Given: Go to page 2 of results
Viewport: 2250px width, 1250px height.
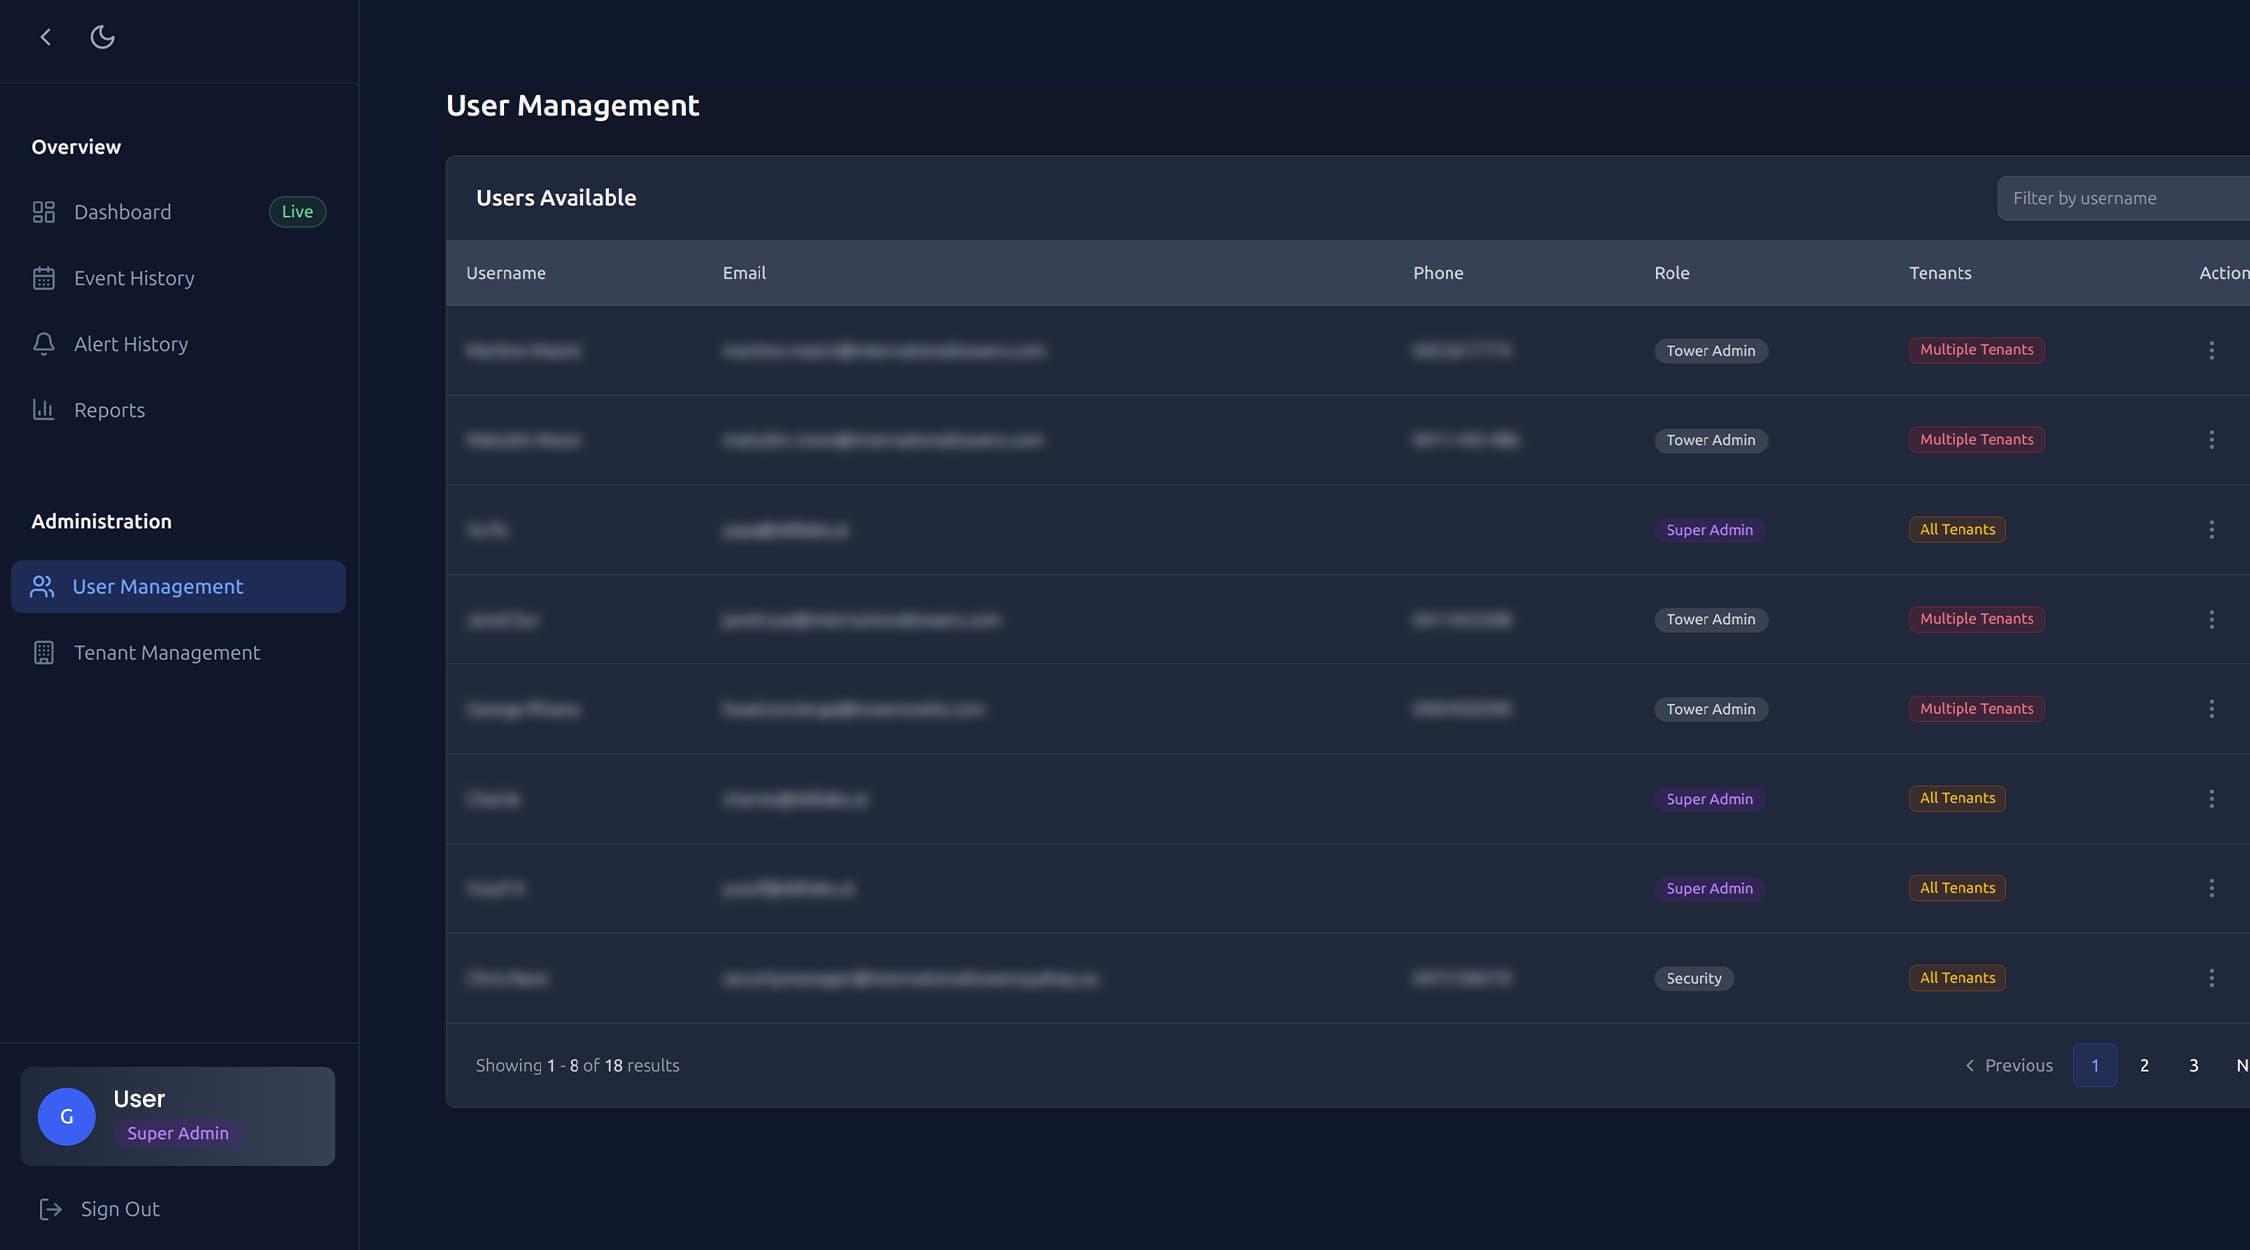Looking at the screenshot, I should [2144, 1065].
